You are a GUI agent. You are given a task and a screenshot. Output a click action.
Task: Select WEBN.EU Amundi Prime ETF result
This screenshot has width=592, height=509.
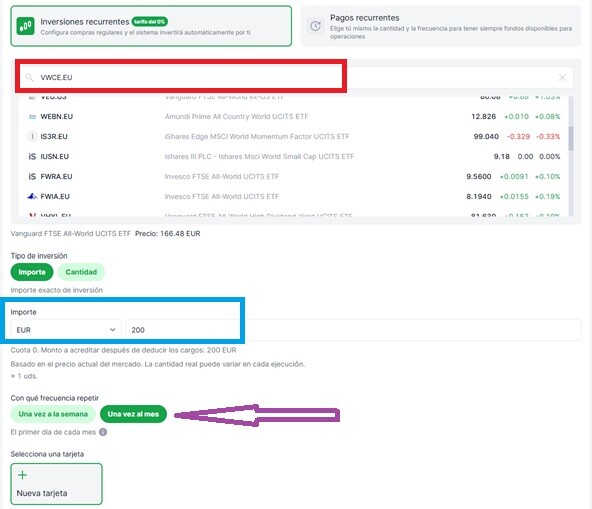point(294,117)
